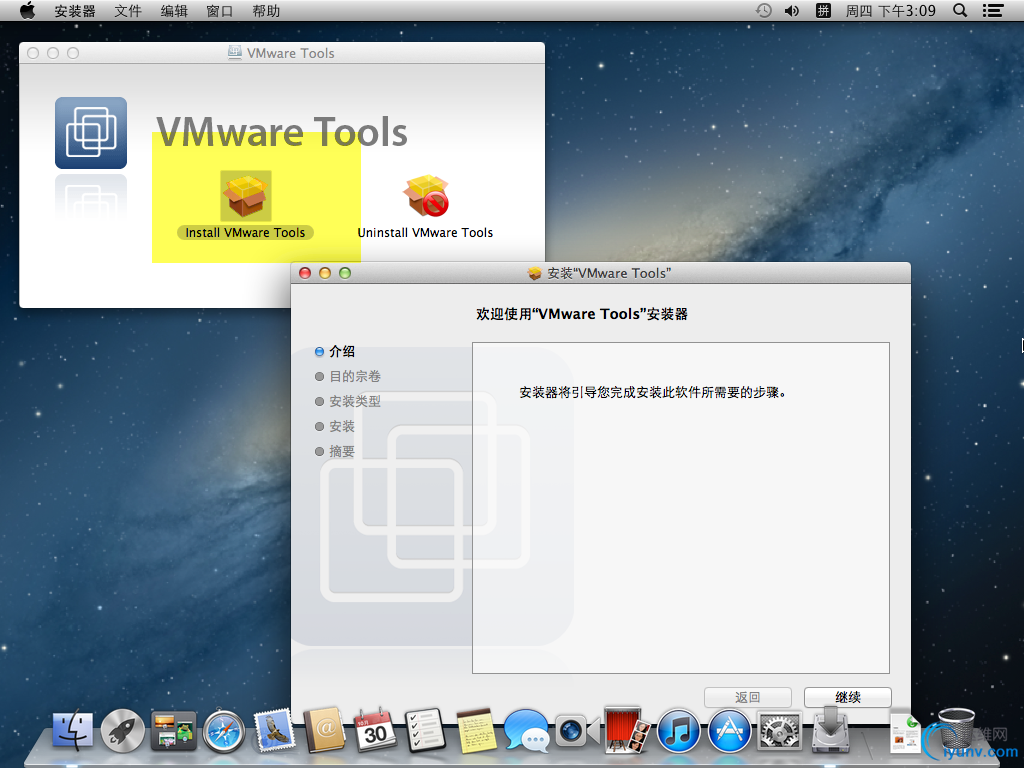Viewport: 1024px width, 768px height.
Task: Open Contacts address book in Dock
Action: click(325, 729)
